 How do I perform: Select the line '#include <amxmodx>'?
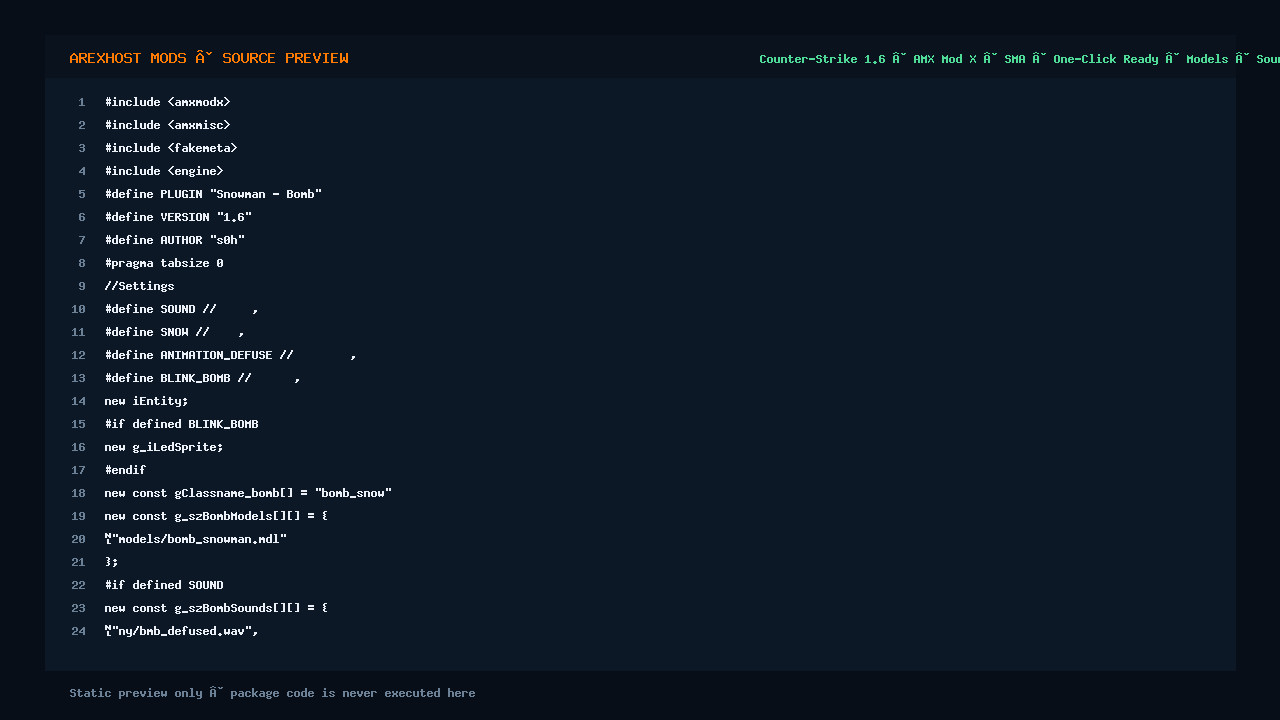point(167,102)
